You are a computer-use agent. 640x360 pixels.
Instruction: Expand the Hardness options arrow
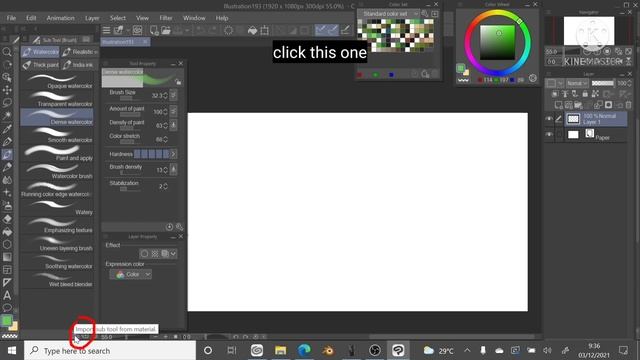[173, 154]
